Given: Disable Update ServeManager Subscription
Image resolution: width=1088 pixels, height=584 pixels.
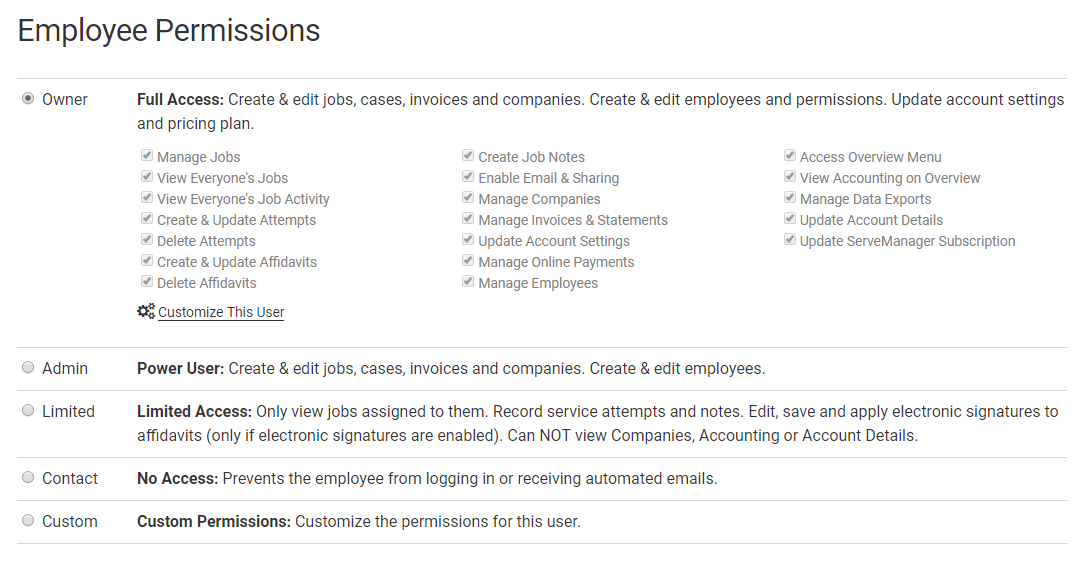Looking at the screenshot, I should click(x=789, y=239).
